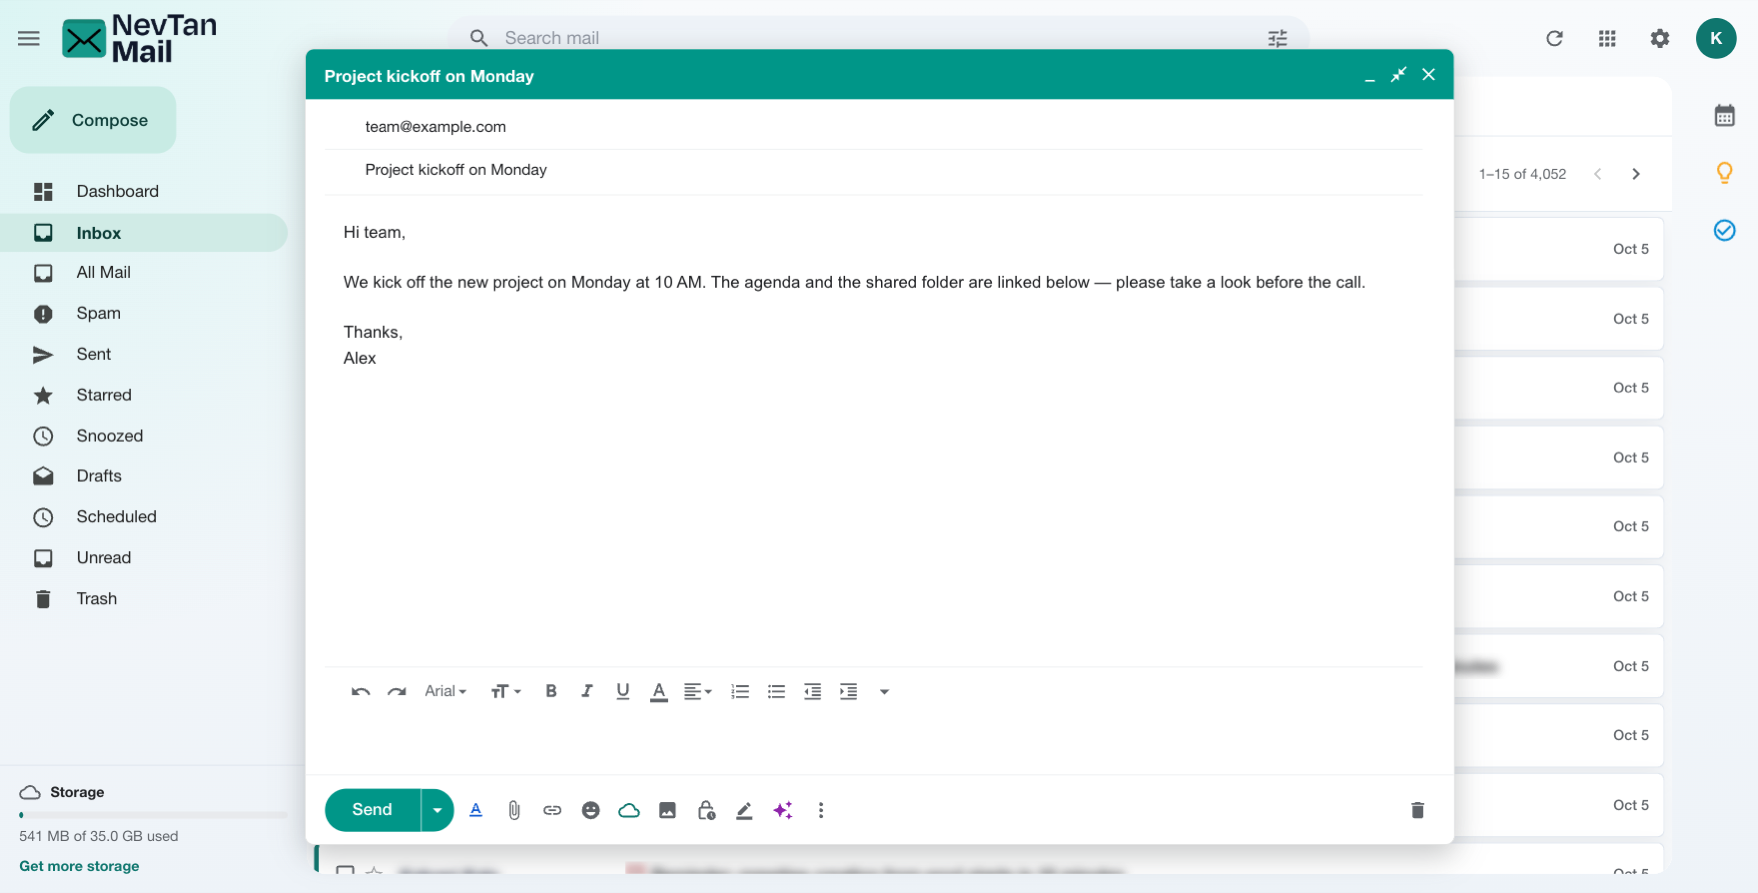Open the Arial font dropdown
This screenshot has height=893, width=1758.
pyautogui.click(x=445, y=691)
